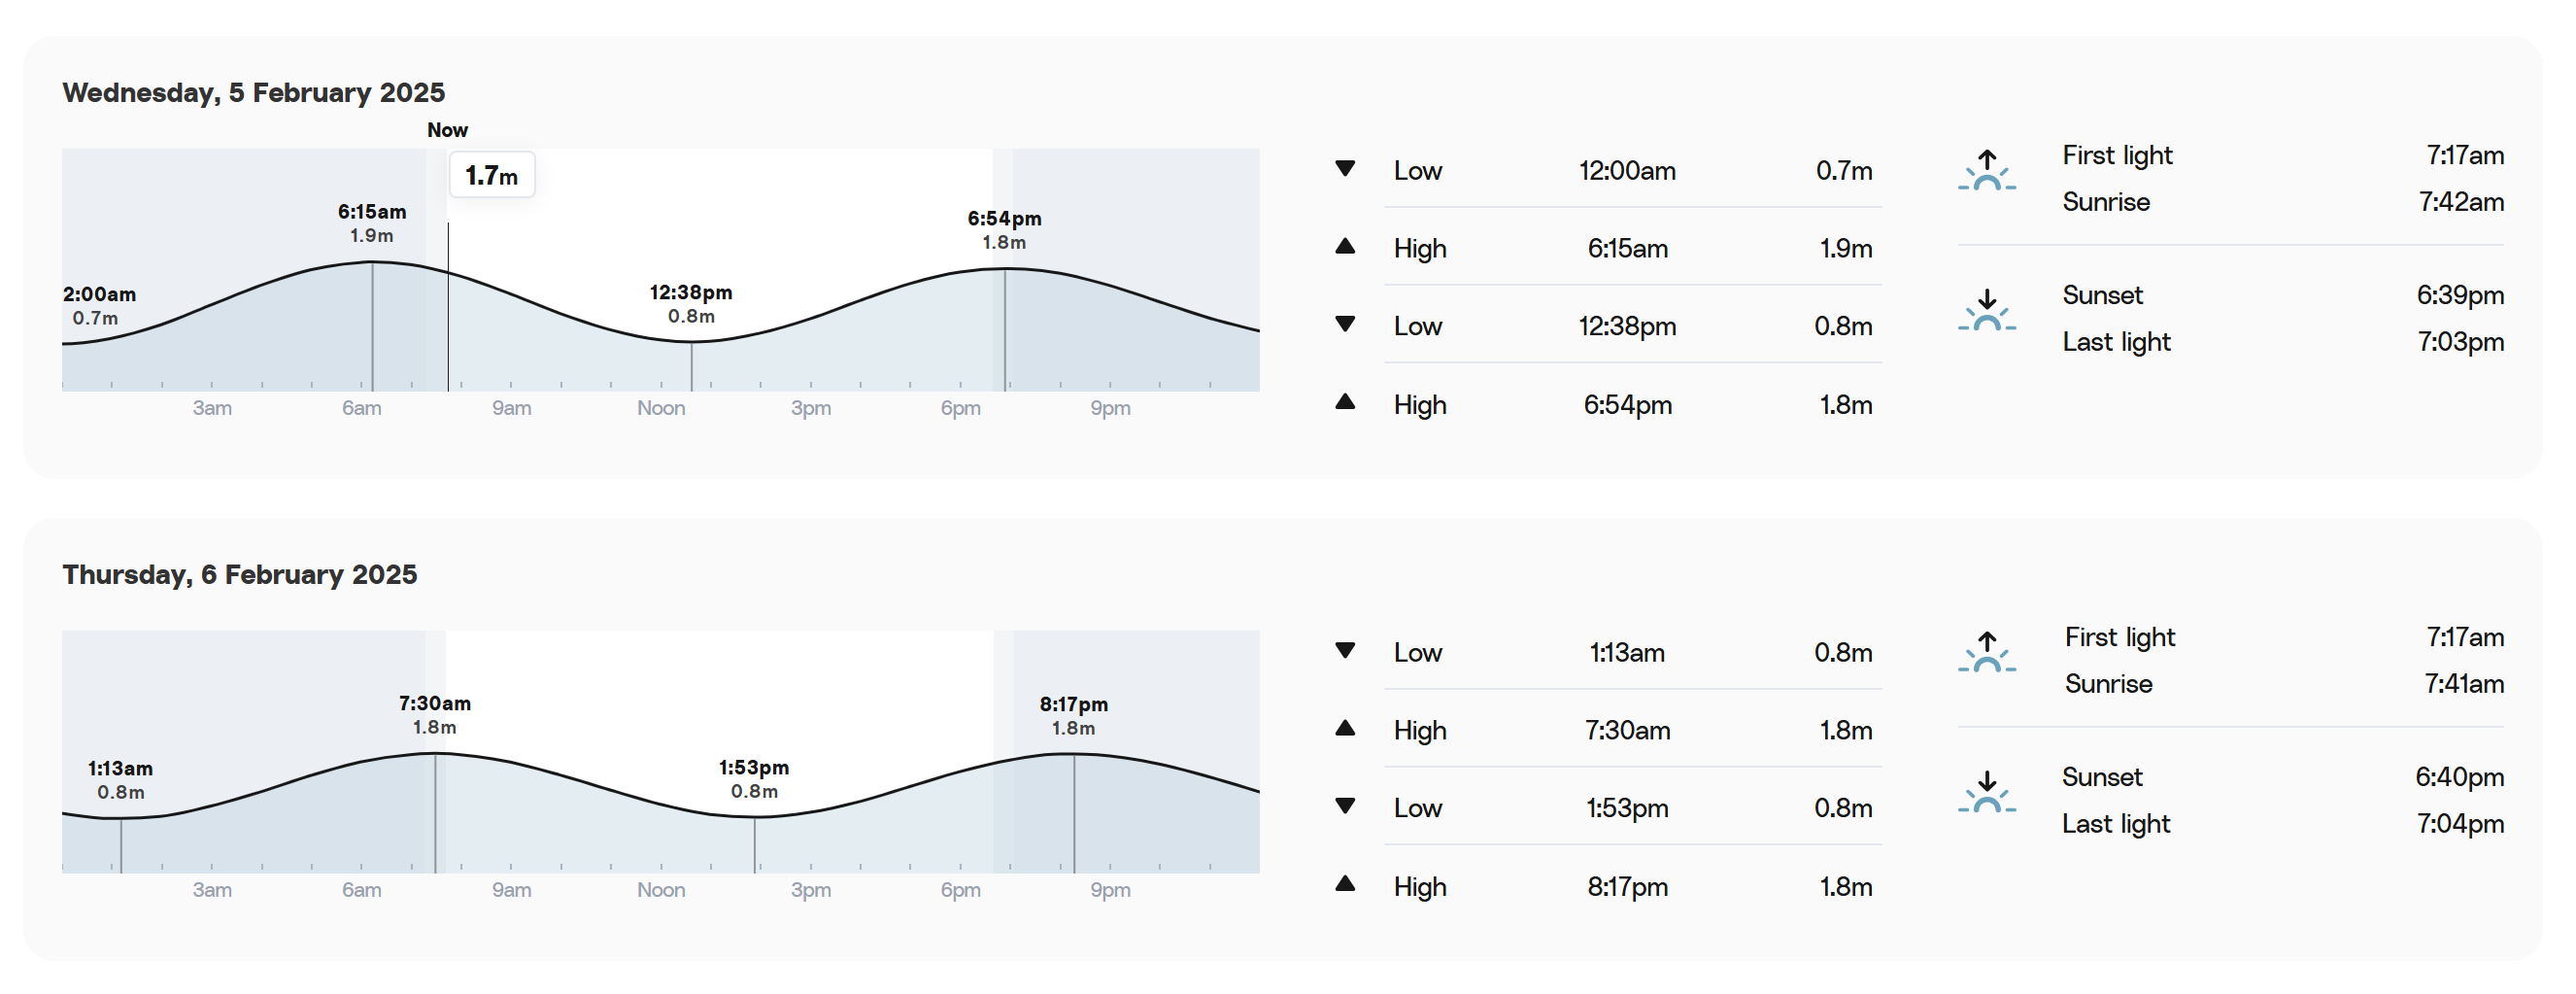2576x994 pixels.
Task: Click the sunrise icon for Wednesday
Action: pyautogui.click(x=1986, y=170)
